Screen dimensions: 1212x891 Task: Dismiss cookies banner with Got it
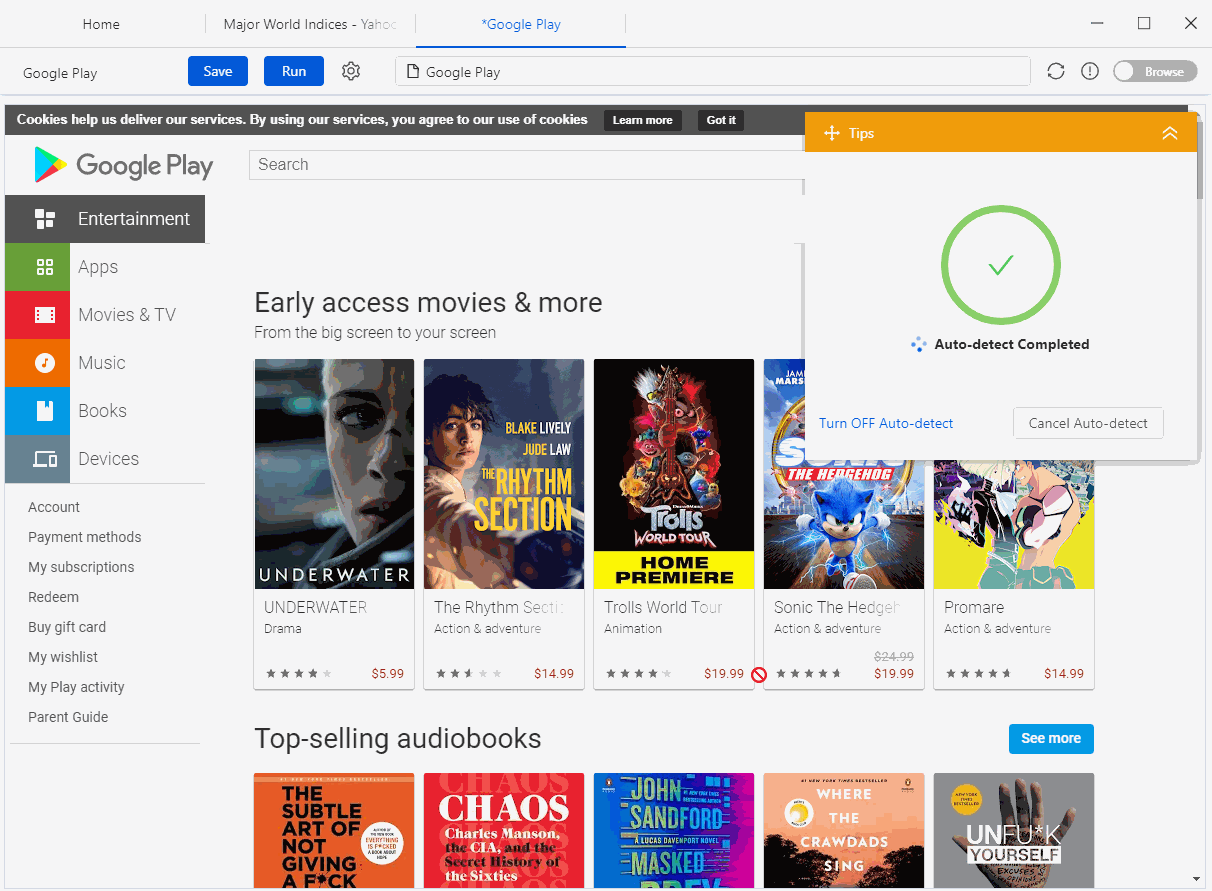pos(720,120)
